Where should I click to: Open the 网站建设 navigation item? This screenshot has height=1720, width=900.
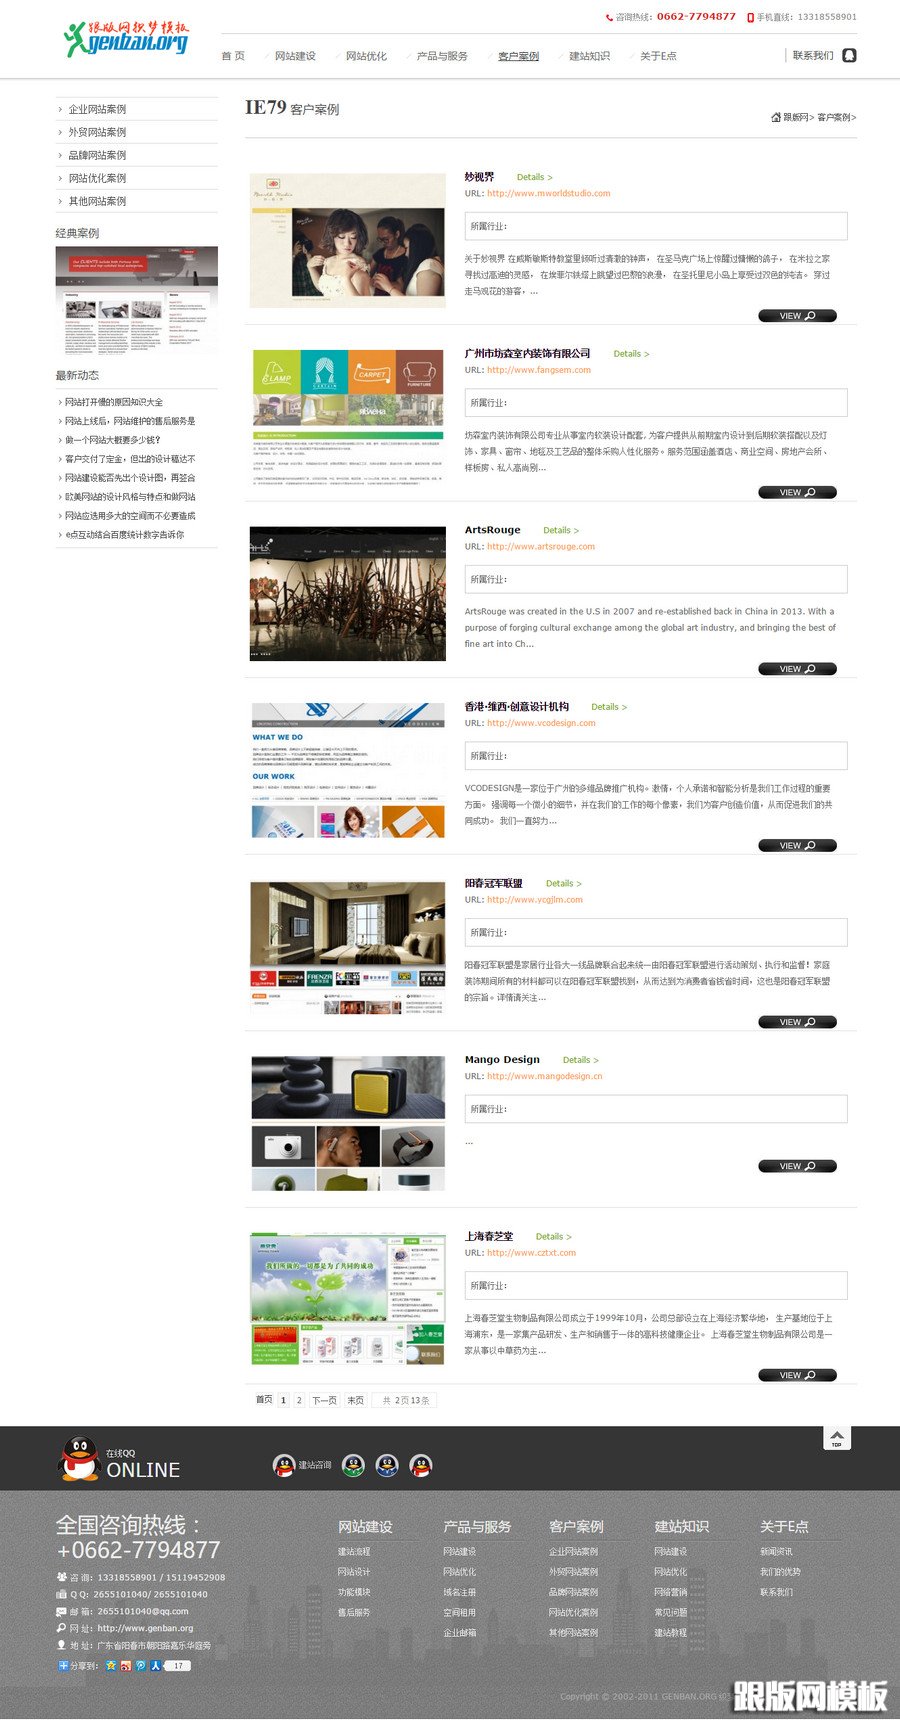295,56
